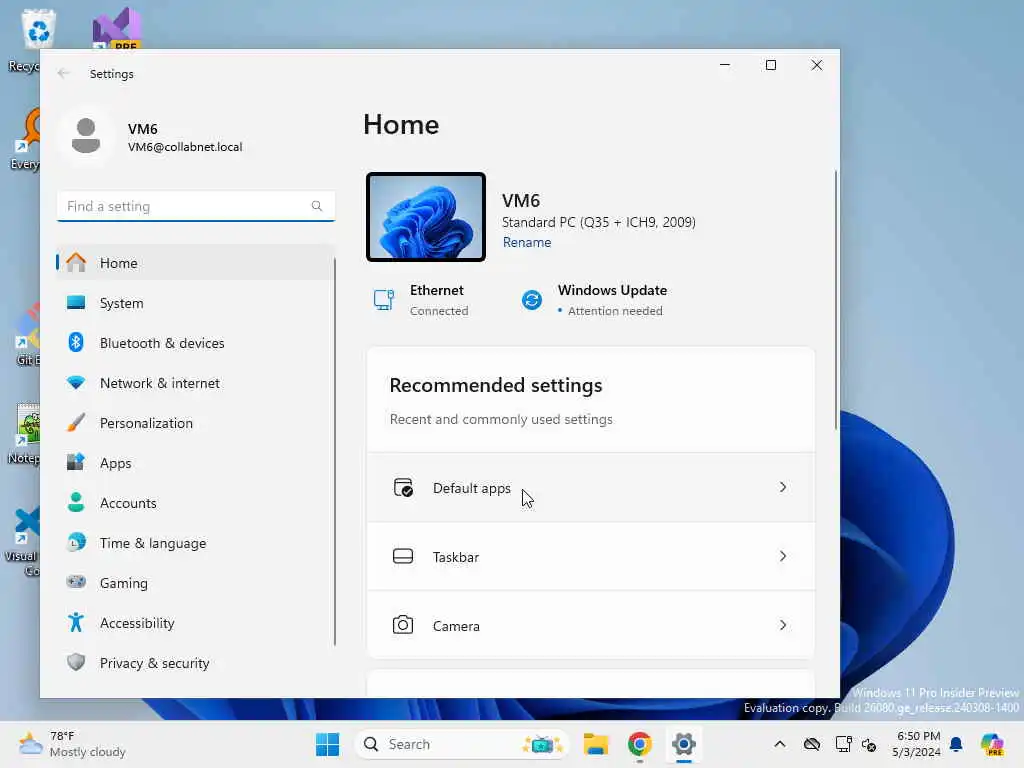
Task: Open clock showing 6:50 PM
Action: 916,744
